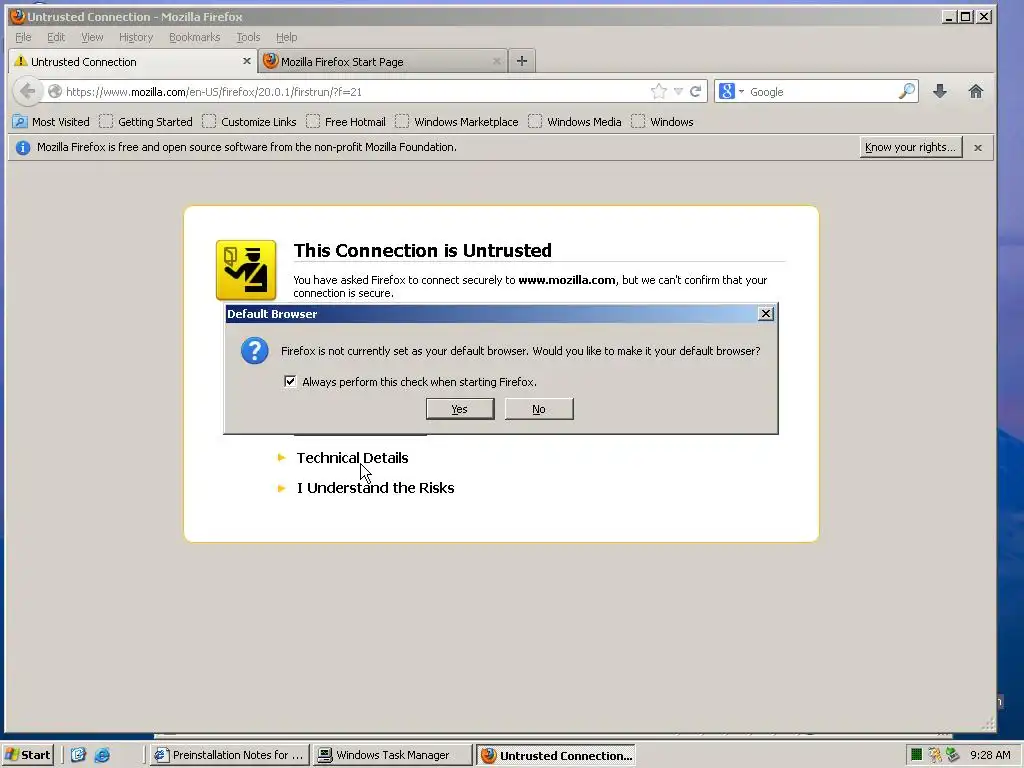Click the address bar URL field

356,91
